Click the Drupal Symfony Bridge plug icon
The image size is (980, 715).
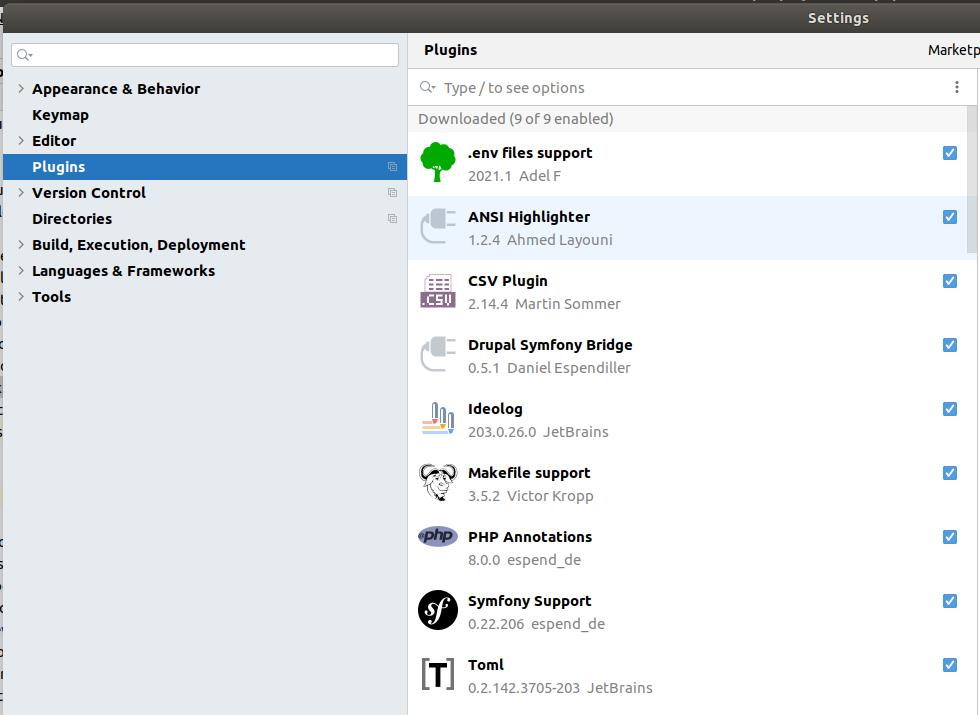pyautogui.click(x=438, y=354)
